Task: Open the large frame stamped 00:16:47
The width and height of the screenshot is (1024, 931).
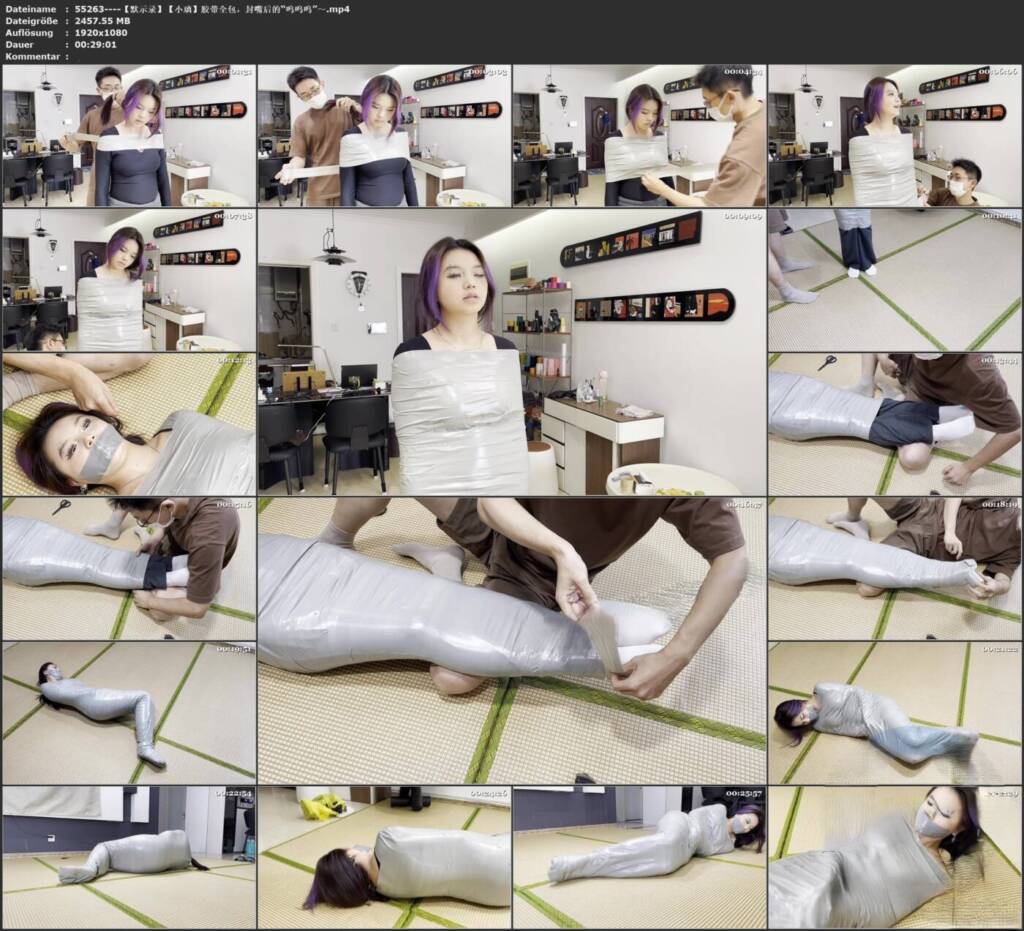Action: point(512,640)
